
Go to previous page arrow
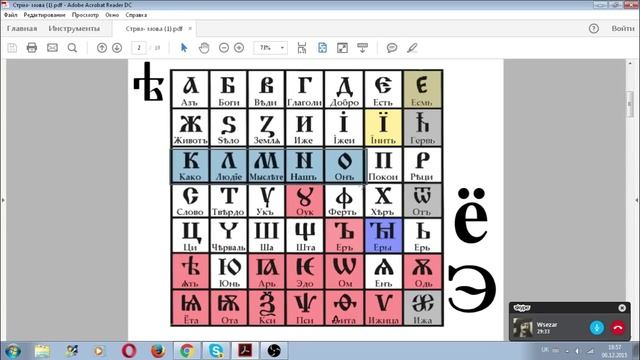tap(102, 48)
